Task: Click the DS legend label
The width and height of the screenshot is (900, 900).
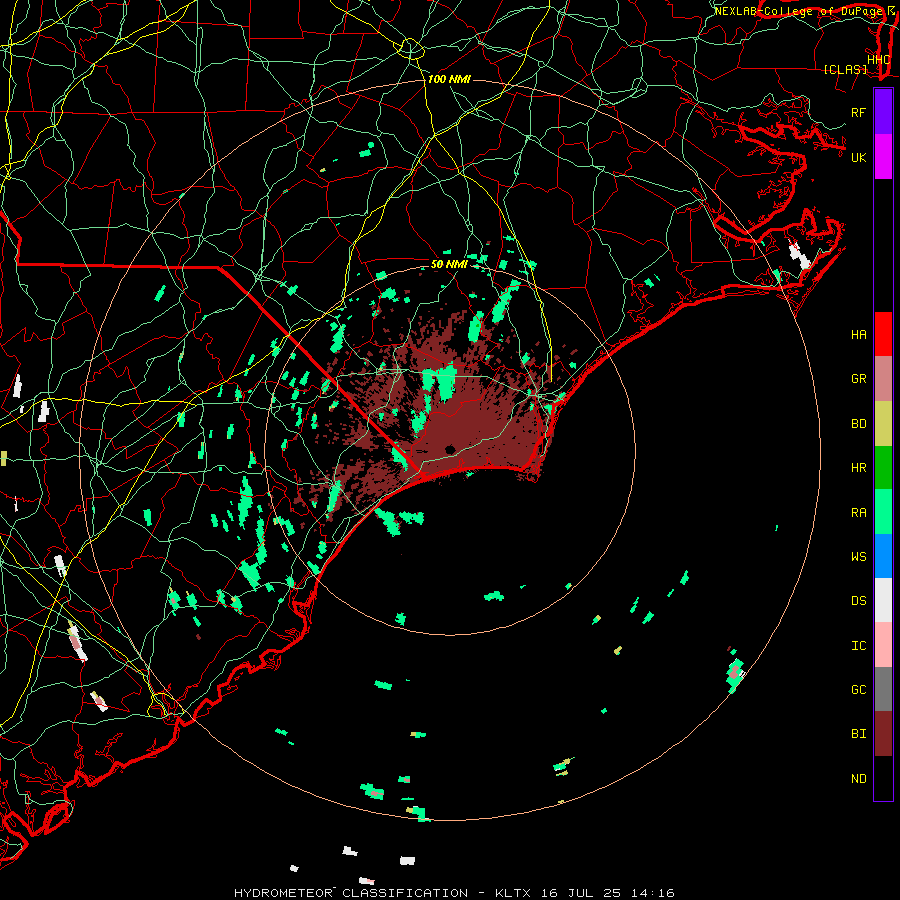Action: (x=858, y=601)
